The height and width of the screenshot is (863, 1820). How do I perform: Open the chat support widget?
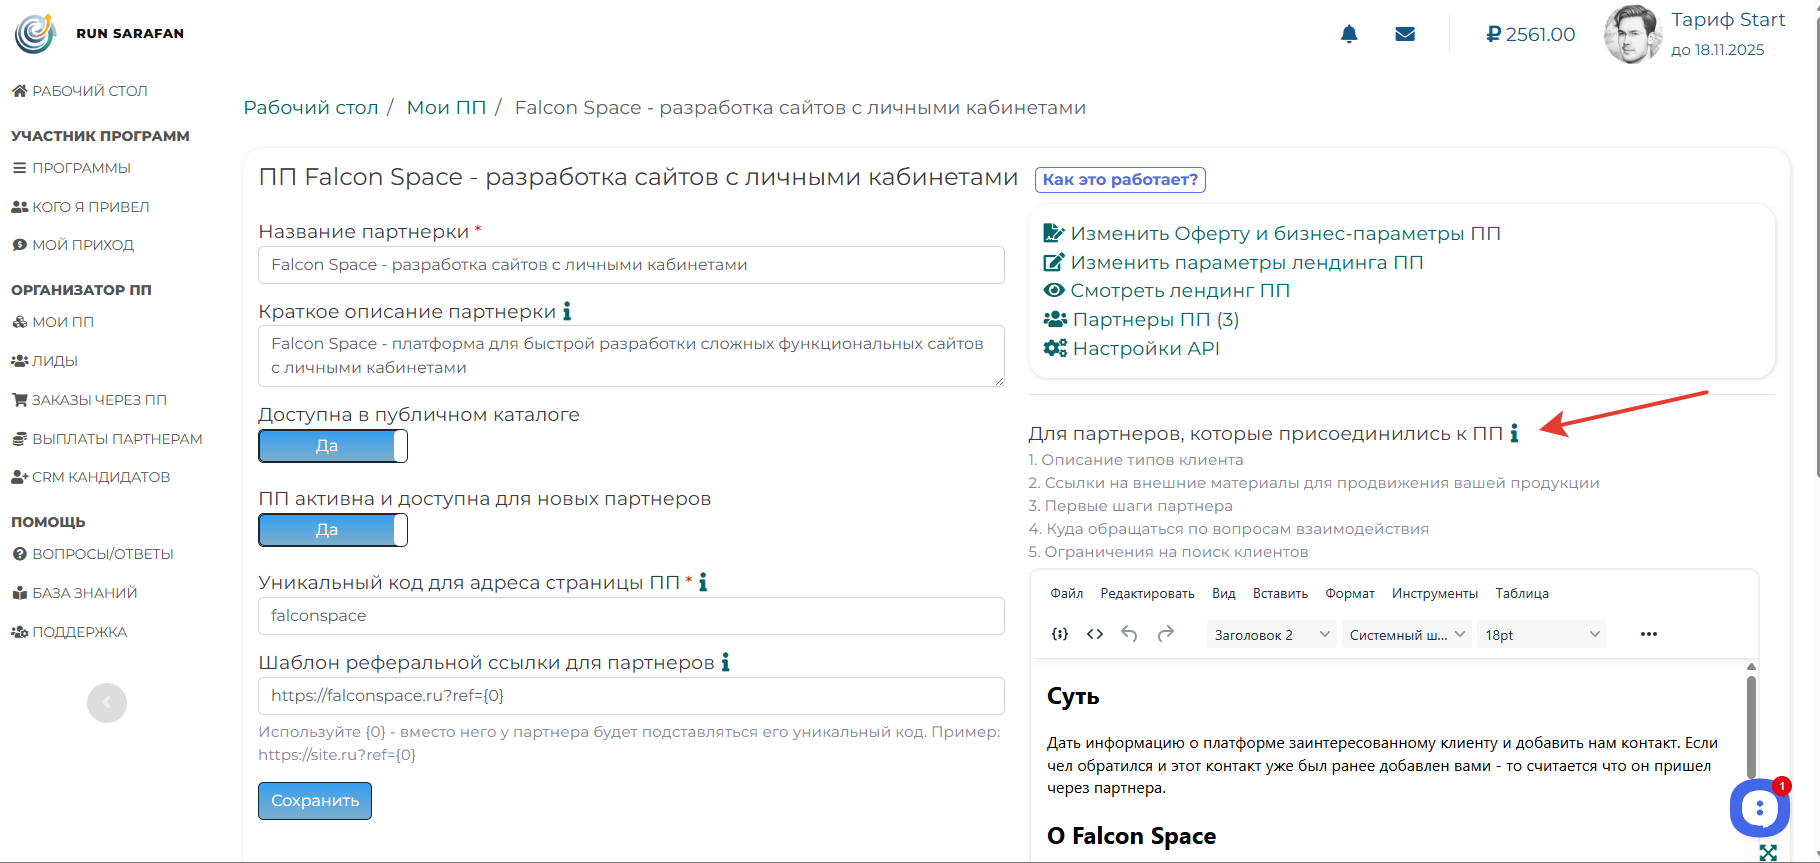(x=1759, y=808)
